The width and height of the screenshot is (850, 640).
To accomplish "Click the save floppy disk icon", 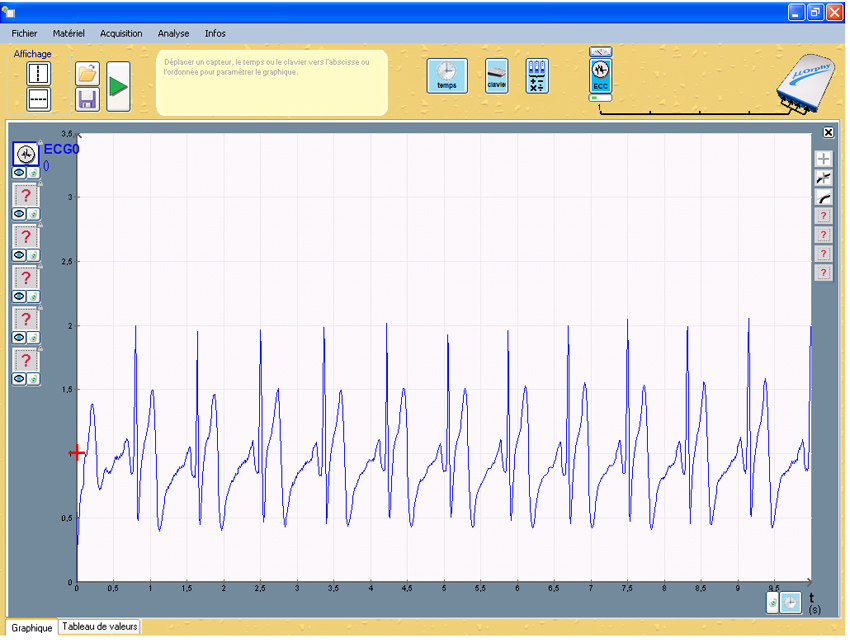I will (87, 98).
